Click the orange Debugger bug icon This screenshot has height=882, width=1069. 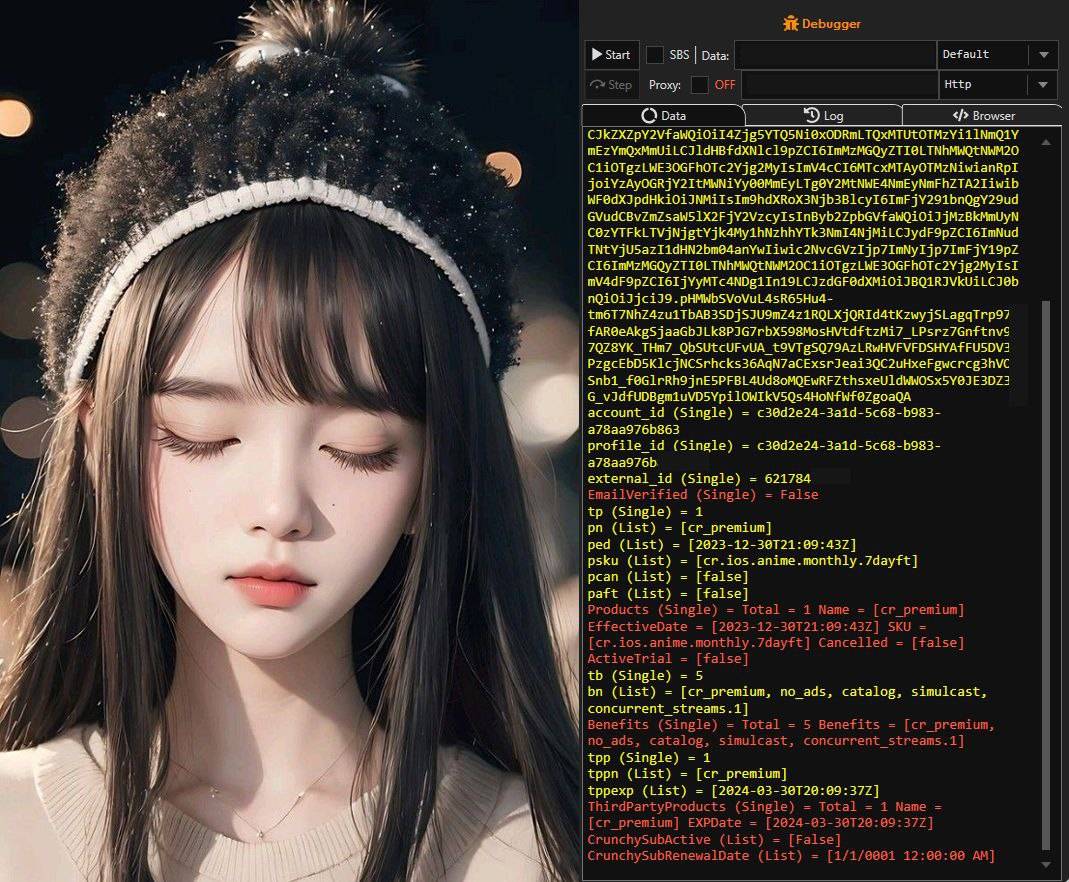791,23
